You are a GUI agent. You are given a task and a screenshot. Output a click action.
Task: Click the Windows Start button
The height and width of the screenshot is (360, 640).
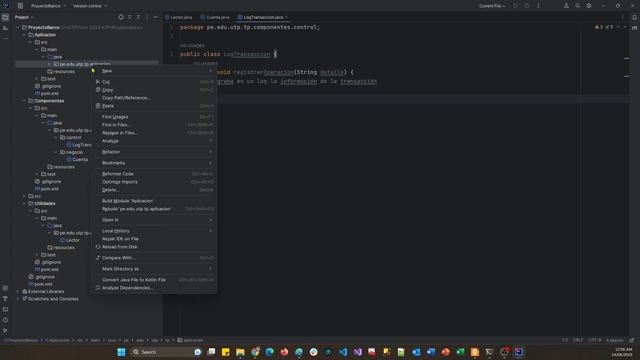point(121,352)
